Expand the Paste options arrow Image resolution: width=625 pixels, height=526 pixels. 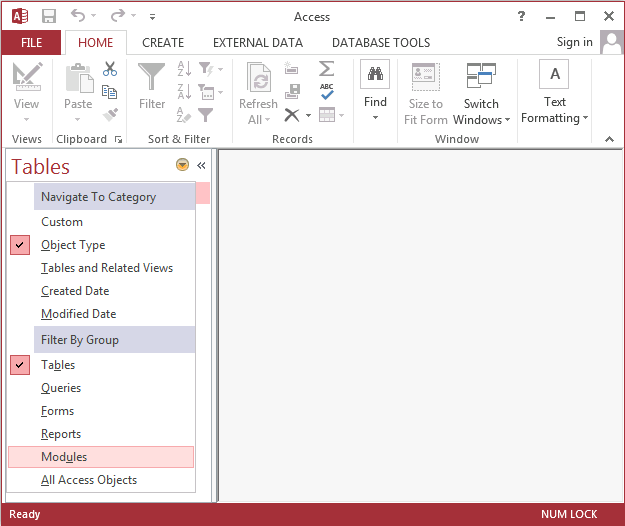tap(77, 119)
